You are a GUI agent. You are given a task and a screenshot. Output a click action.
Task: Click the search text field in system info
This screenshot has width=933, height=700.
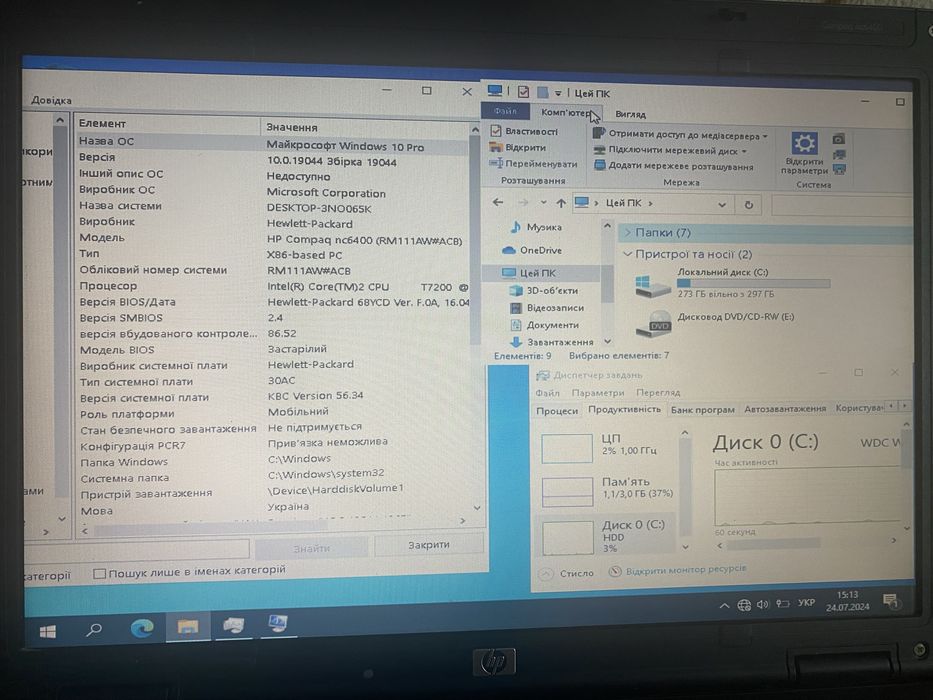coord(137,549)
